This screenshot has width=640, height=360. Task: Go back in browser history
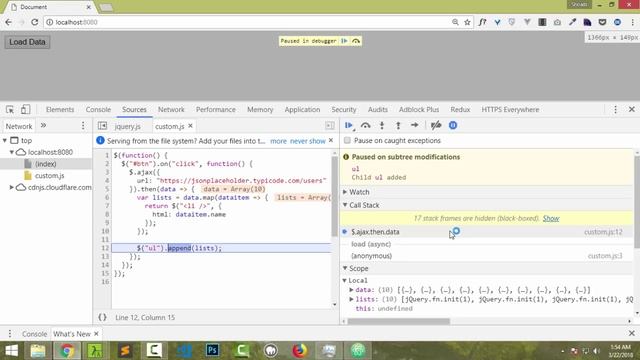click(x=9, y=22)
